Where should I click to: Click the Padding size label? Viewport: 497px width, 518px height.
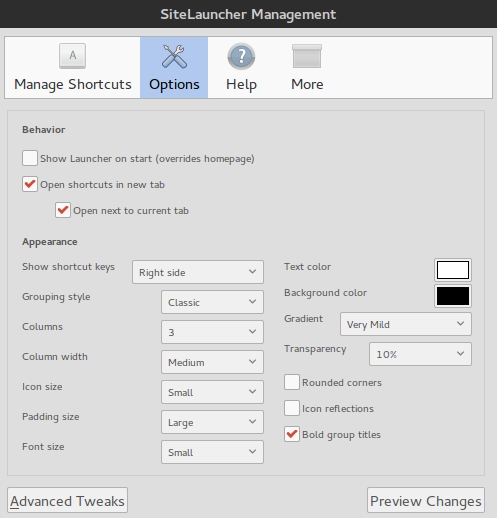[51, 417]
